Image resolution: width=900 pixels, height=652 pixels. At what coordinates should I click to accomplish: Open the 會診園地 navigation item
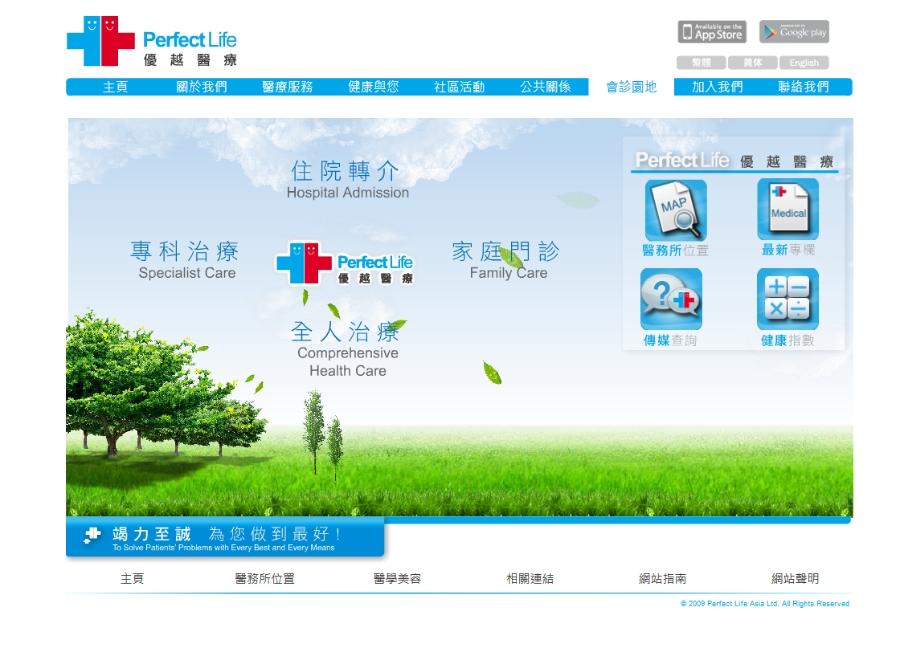tap(631, 87)
